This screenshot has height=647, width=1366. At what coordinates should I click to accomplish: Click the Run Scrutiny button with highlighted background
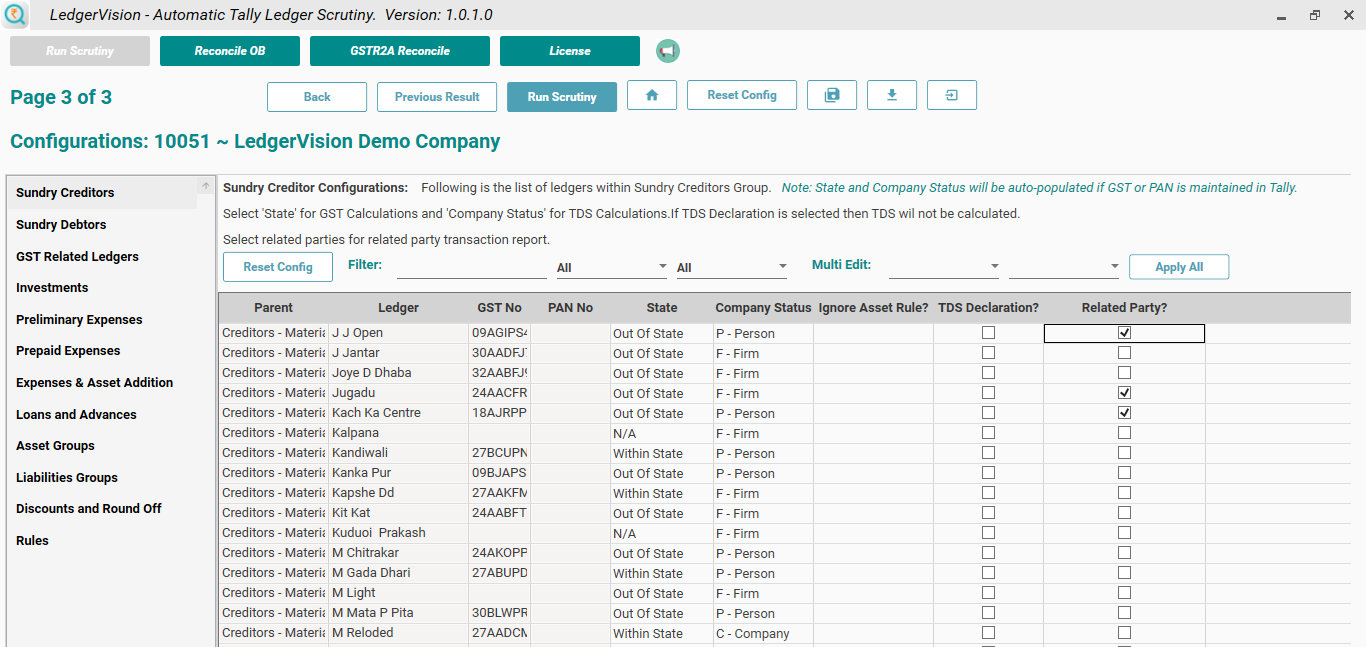coord(561,96)
